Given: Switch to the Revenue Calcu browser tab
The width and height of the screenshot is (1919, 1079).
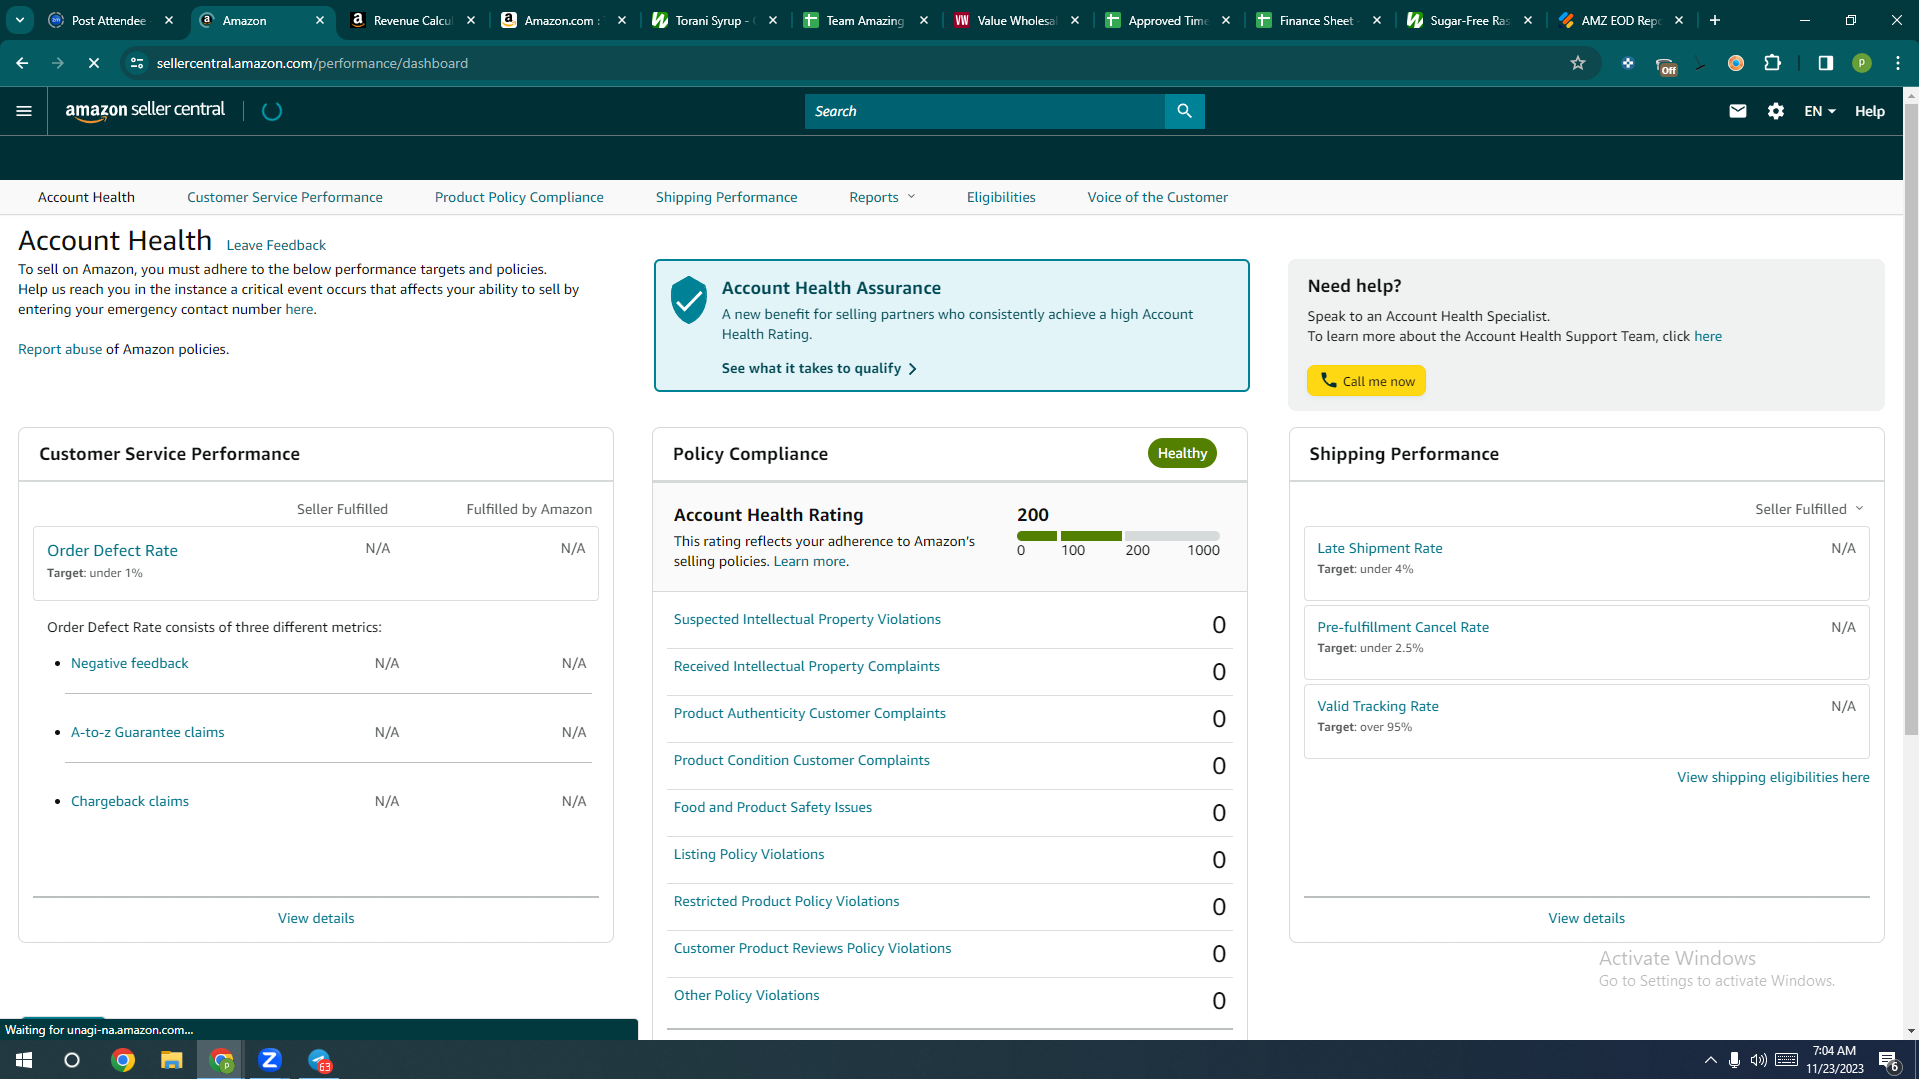Looking at the screenshot, I should 412,20.
